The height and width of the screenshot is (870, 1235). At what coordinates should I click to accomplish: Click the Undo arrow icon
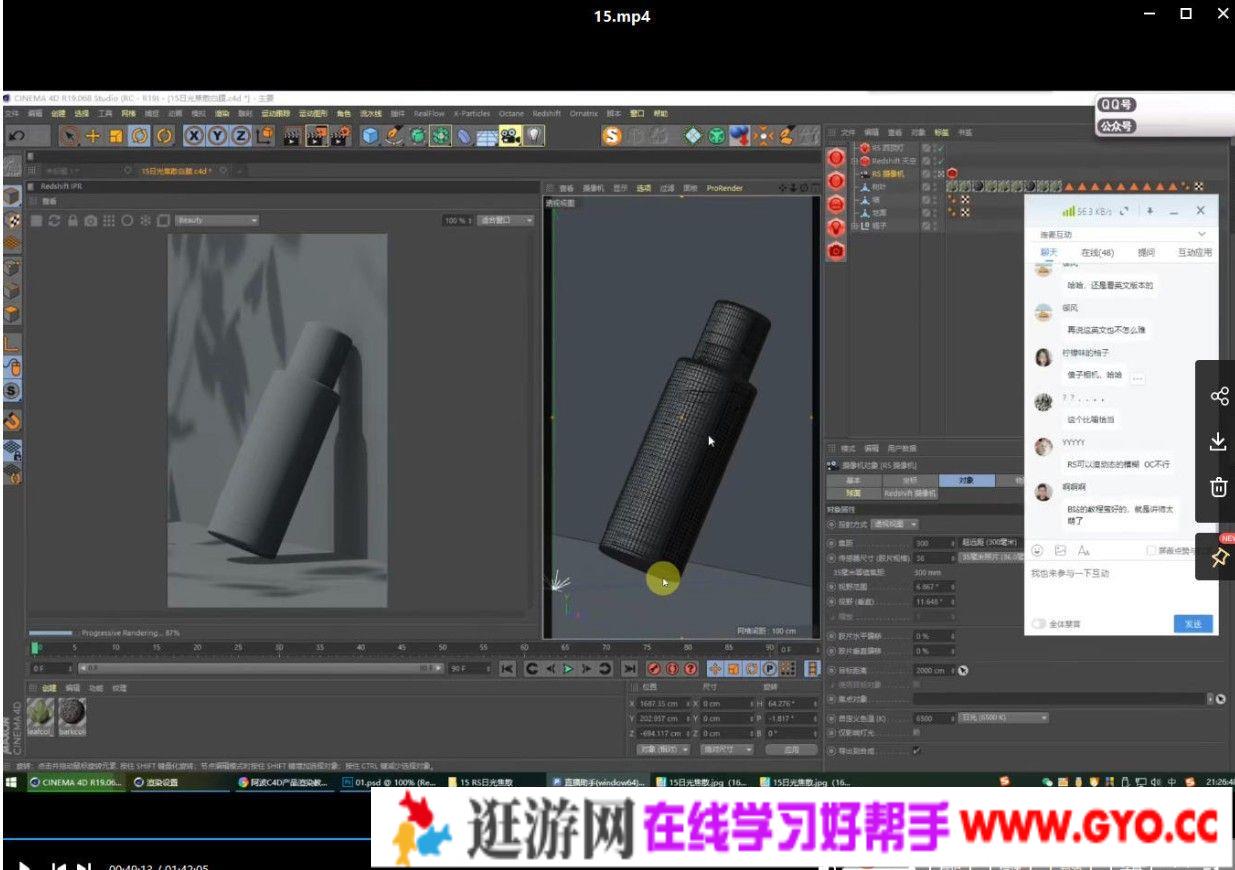click(x=15, y=137)
